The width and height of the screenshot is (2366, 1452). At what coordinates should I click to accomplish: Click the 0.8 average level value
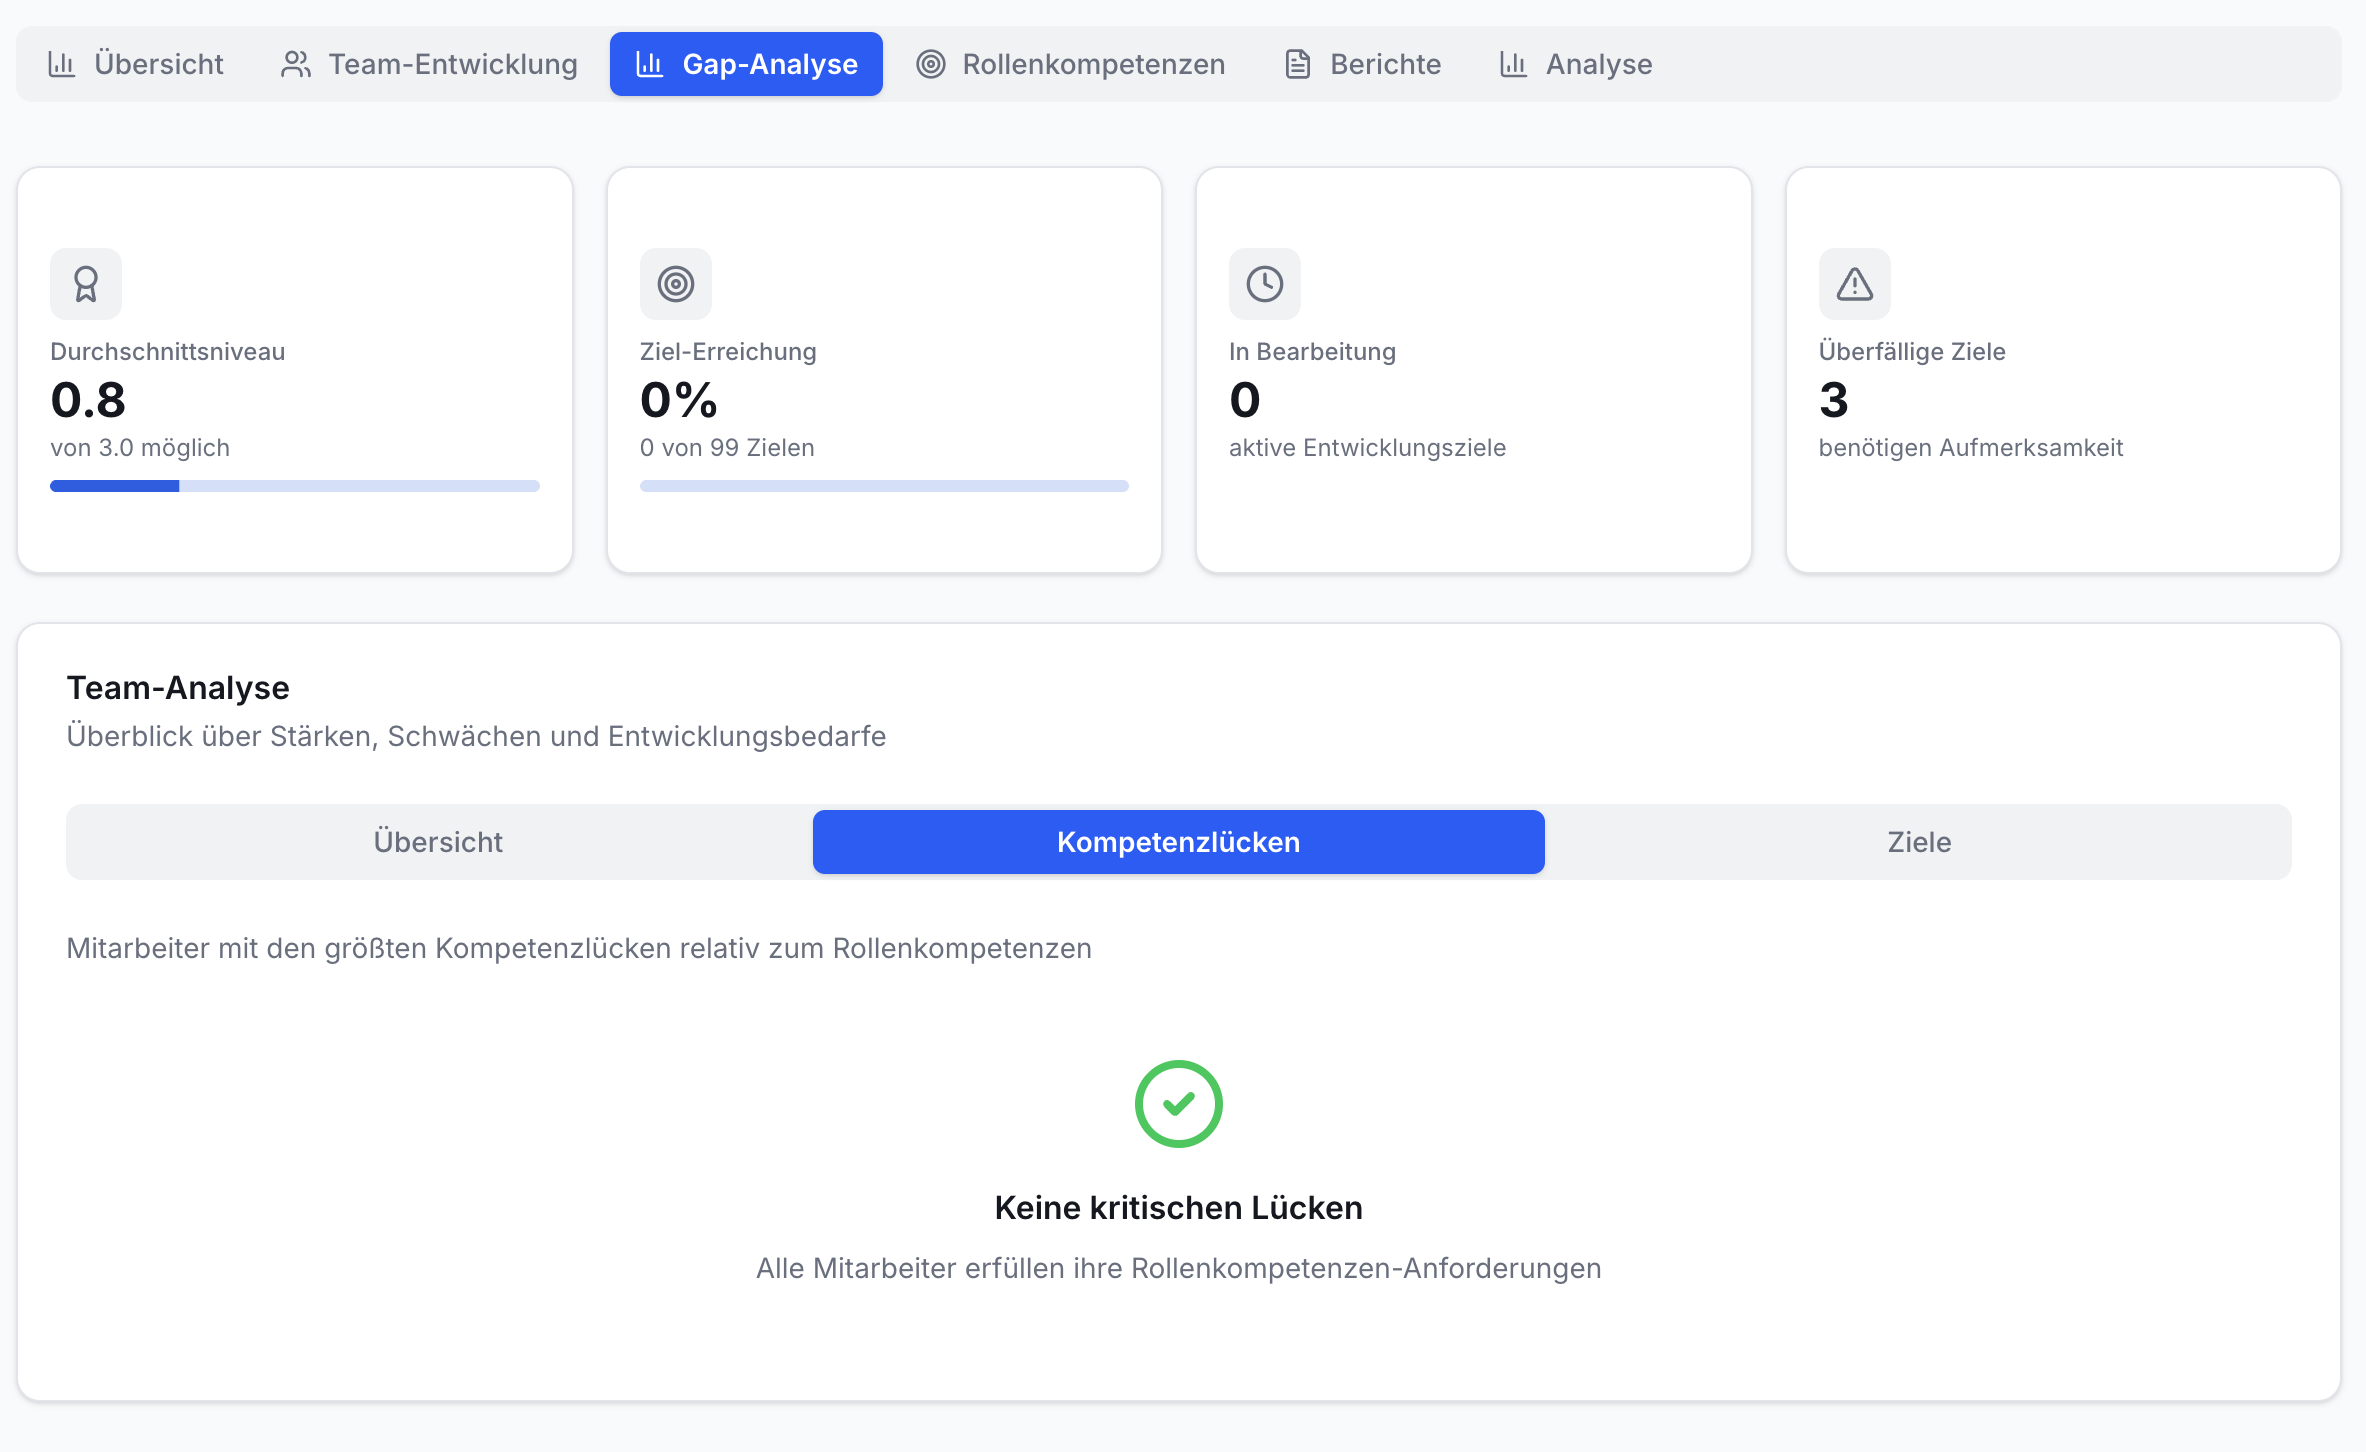pos(88,400)
